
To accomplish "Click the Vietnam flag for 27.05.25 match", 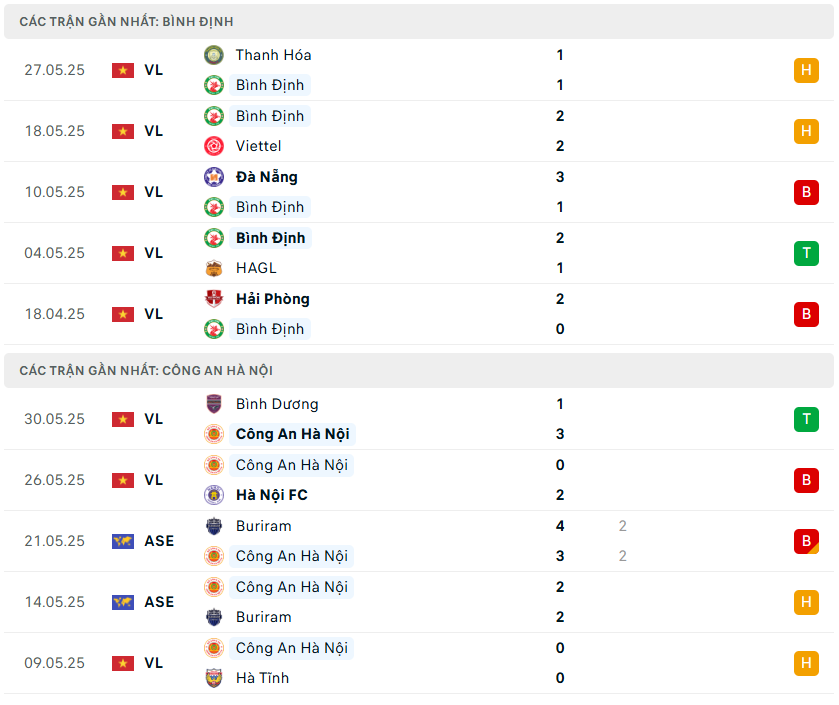I will point(123,70).
